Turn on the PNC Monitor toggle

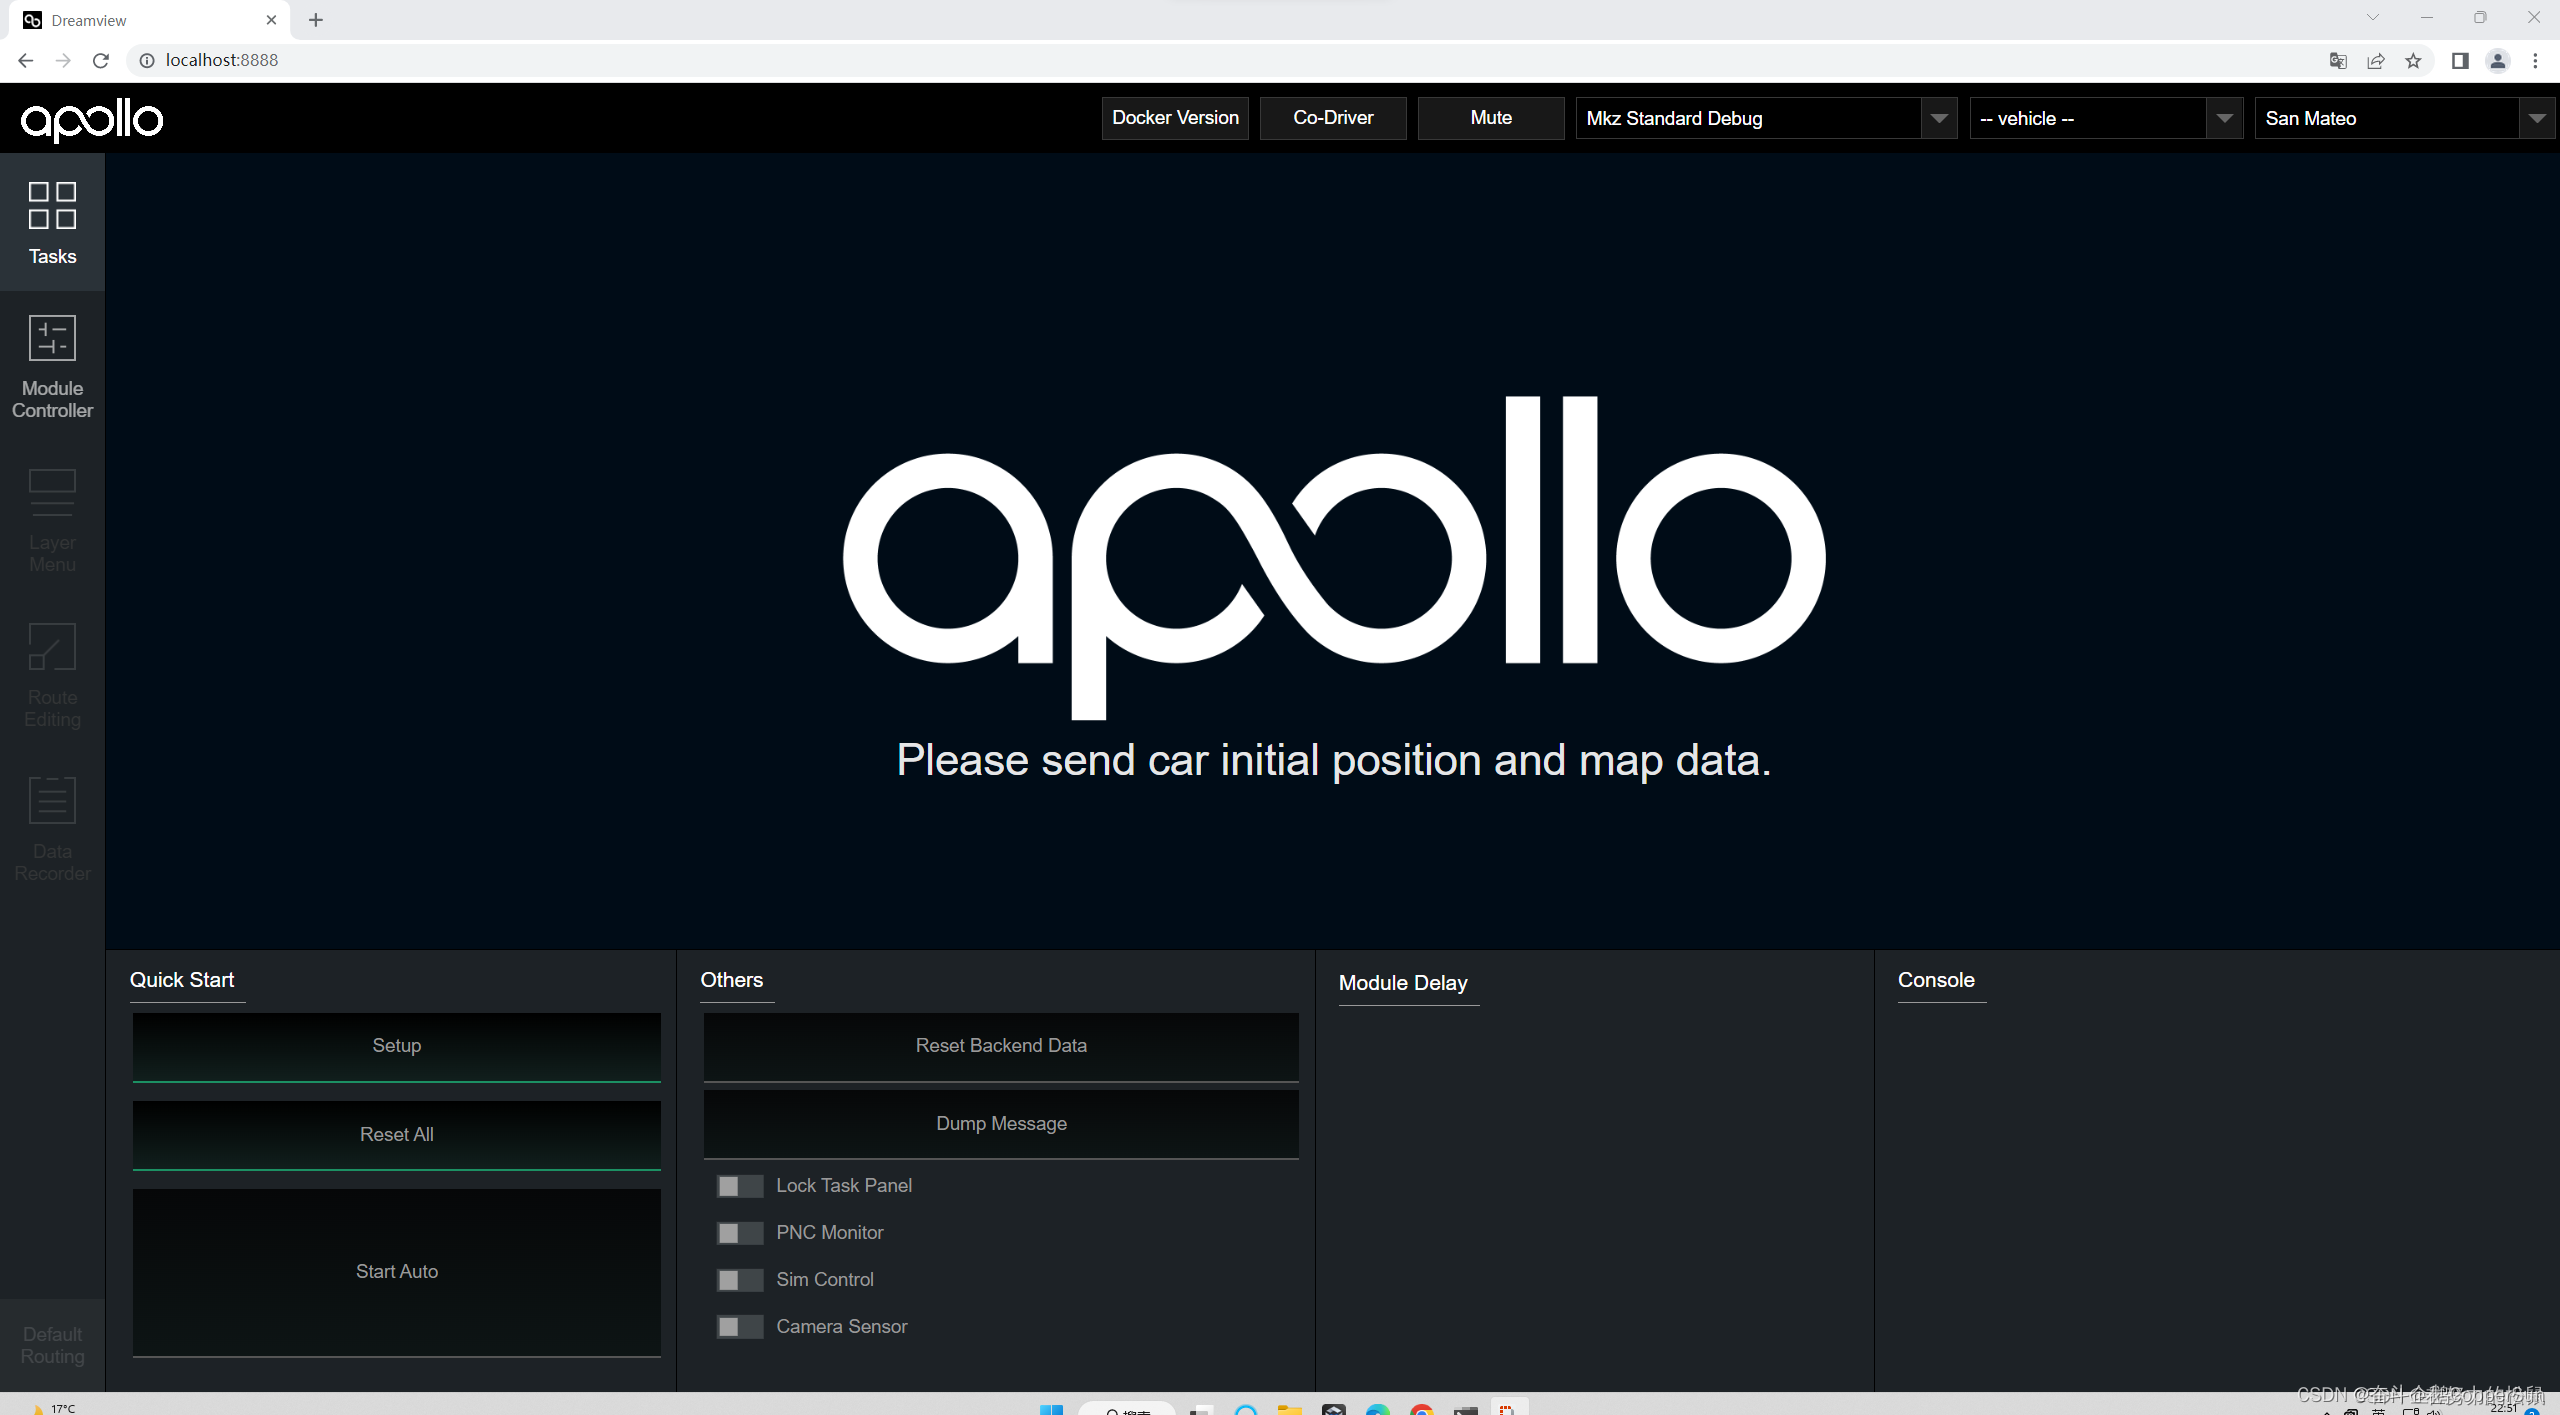coord(739,1232)
